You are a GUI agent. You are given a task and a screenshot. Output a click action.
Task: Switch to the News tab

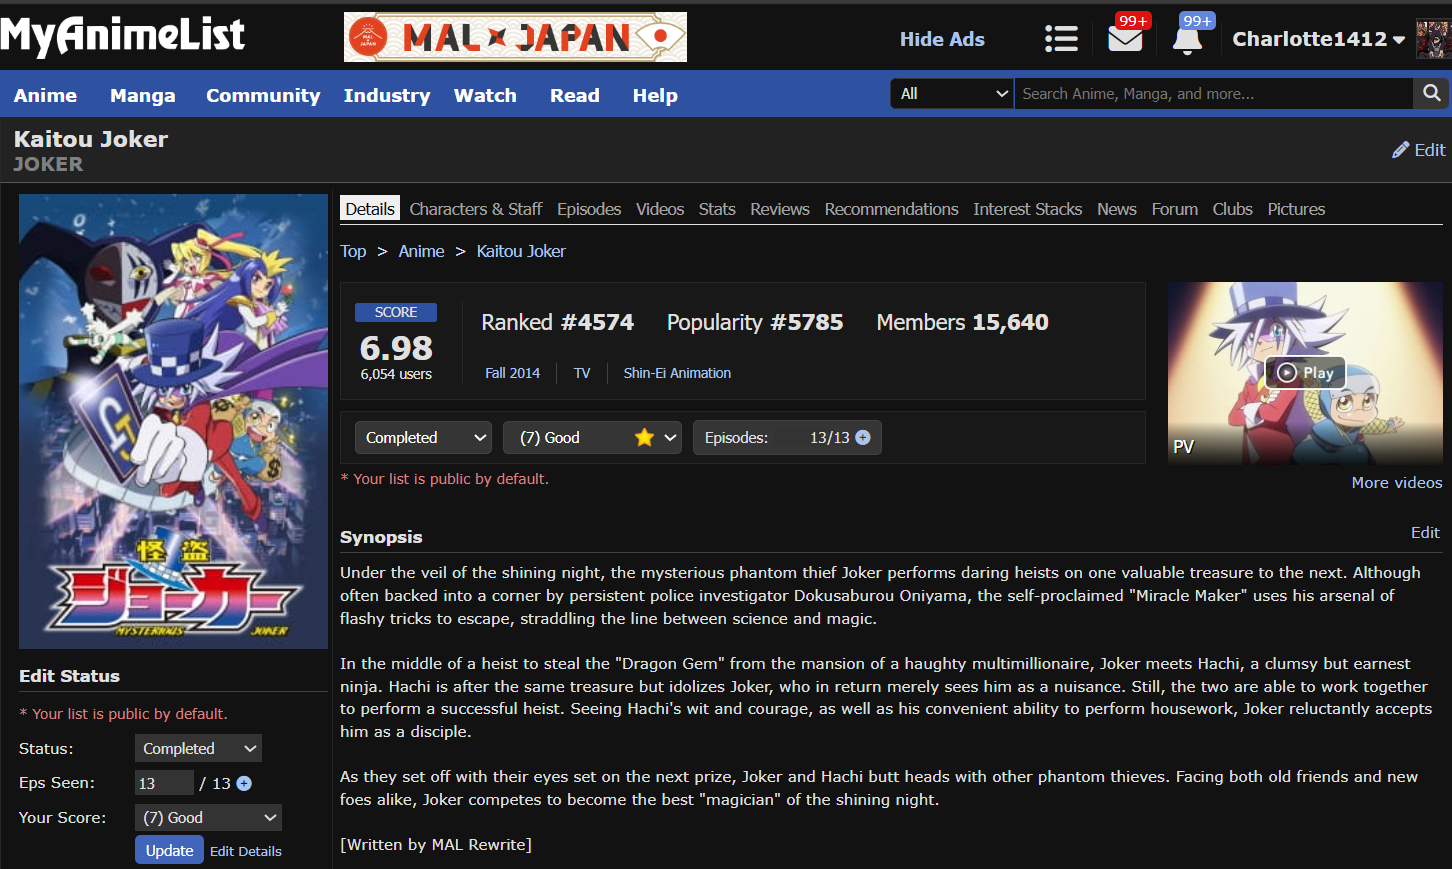(1117, 209)
